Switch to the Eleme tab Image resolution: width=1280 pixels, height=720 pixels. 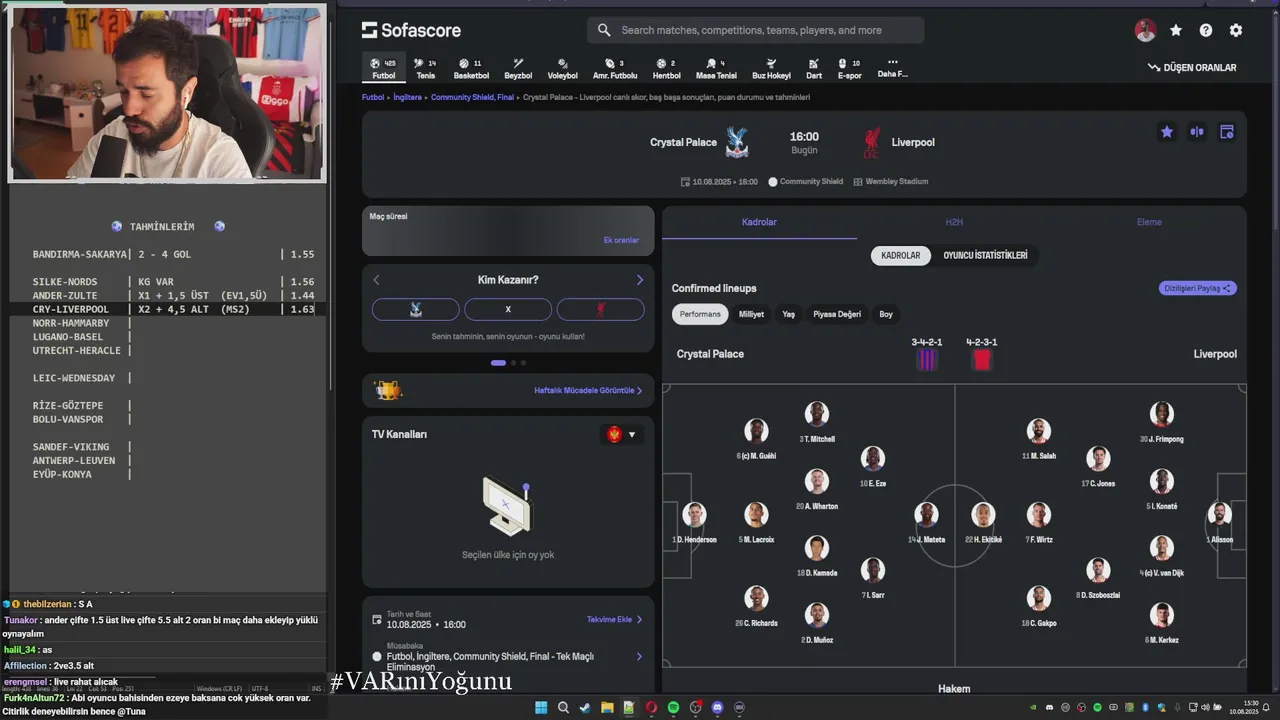1149,222
